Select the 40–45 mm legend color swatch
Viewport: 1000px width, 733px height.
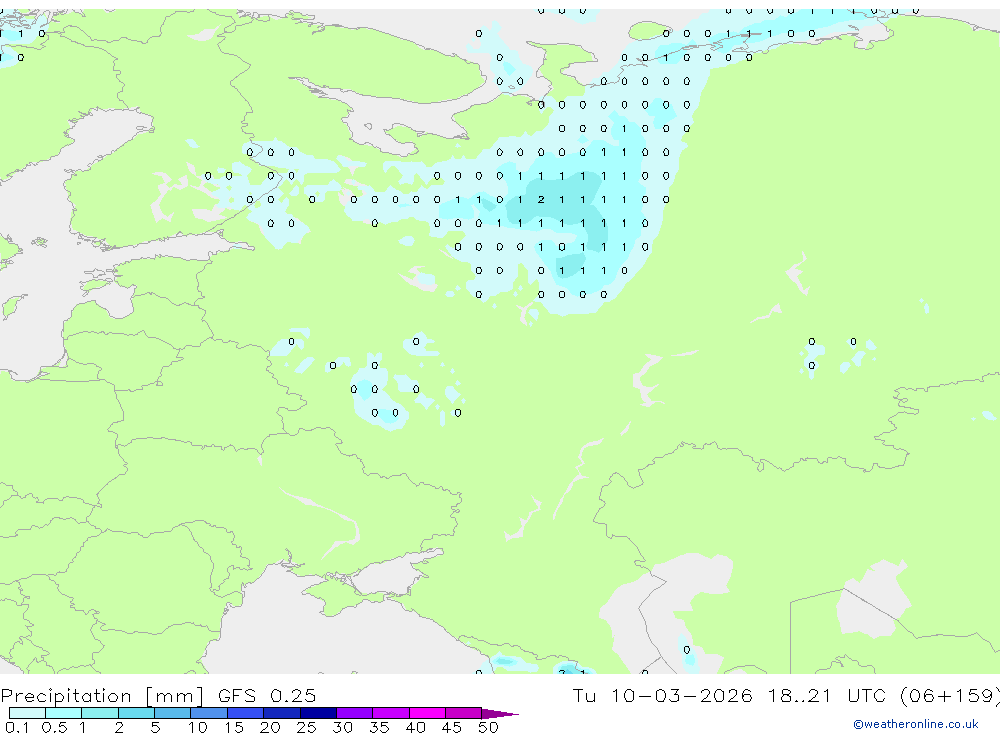pos(427,713)
